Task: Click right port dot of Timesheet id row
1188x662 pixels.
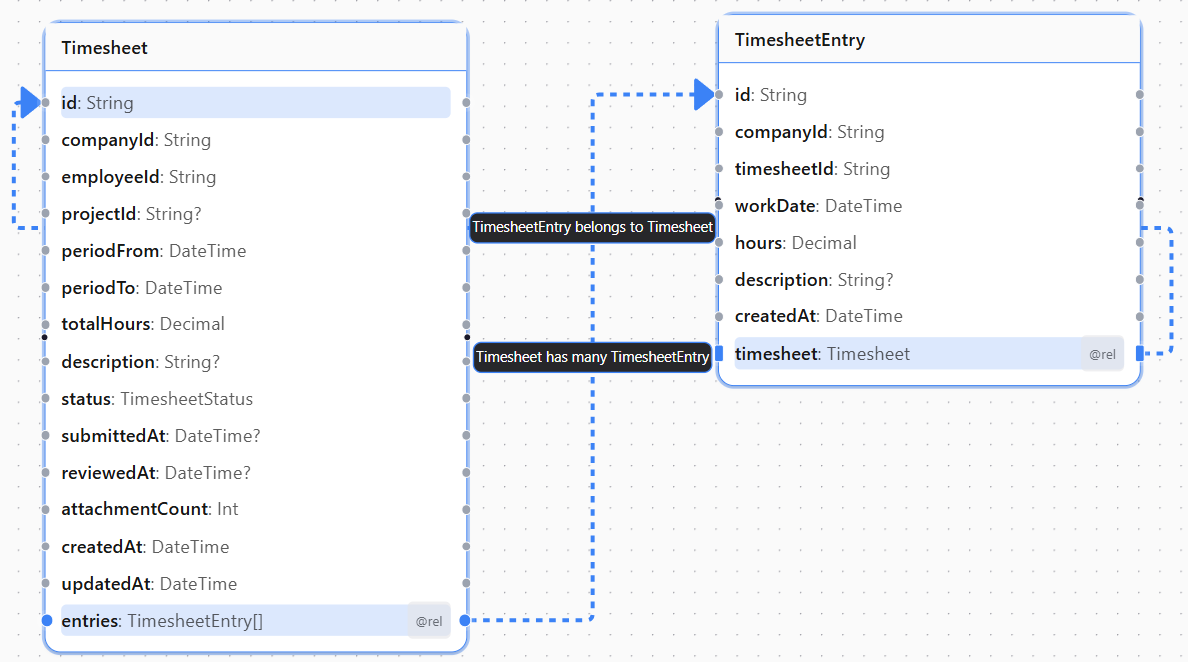Action: coord(466,102)
